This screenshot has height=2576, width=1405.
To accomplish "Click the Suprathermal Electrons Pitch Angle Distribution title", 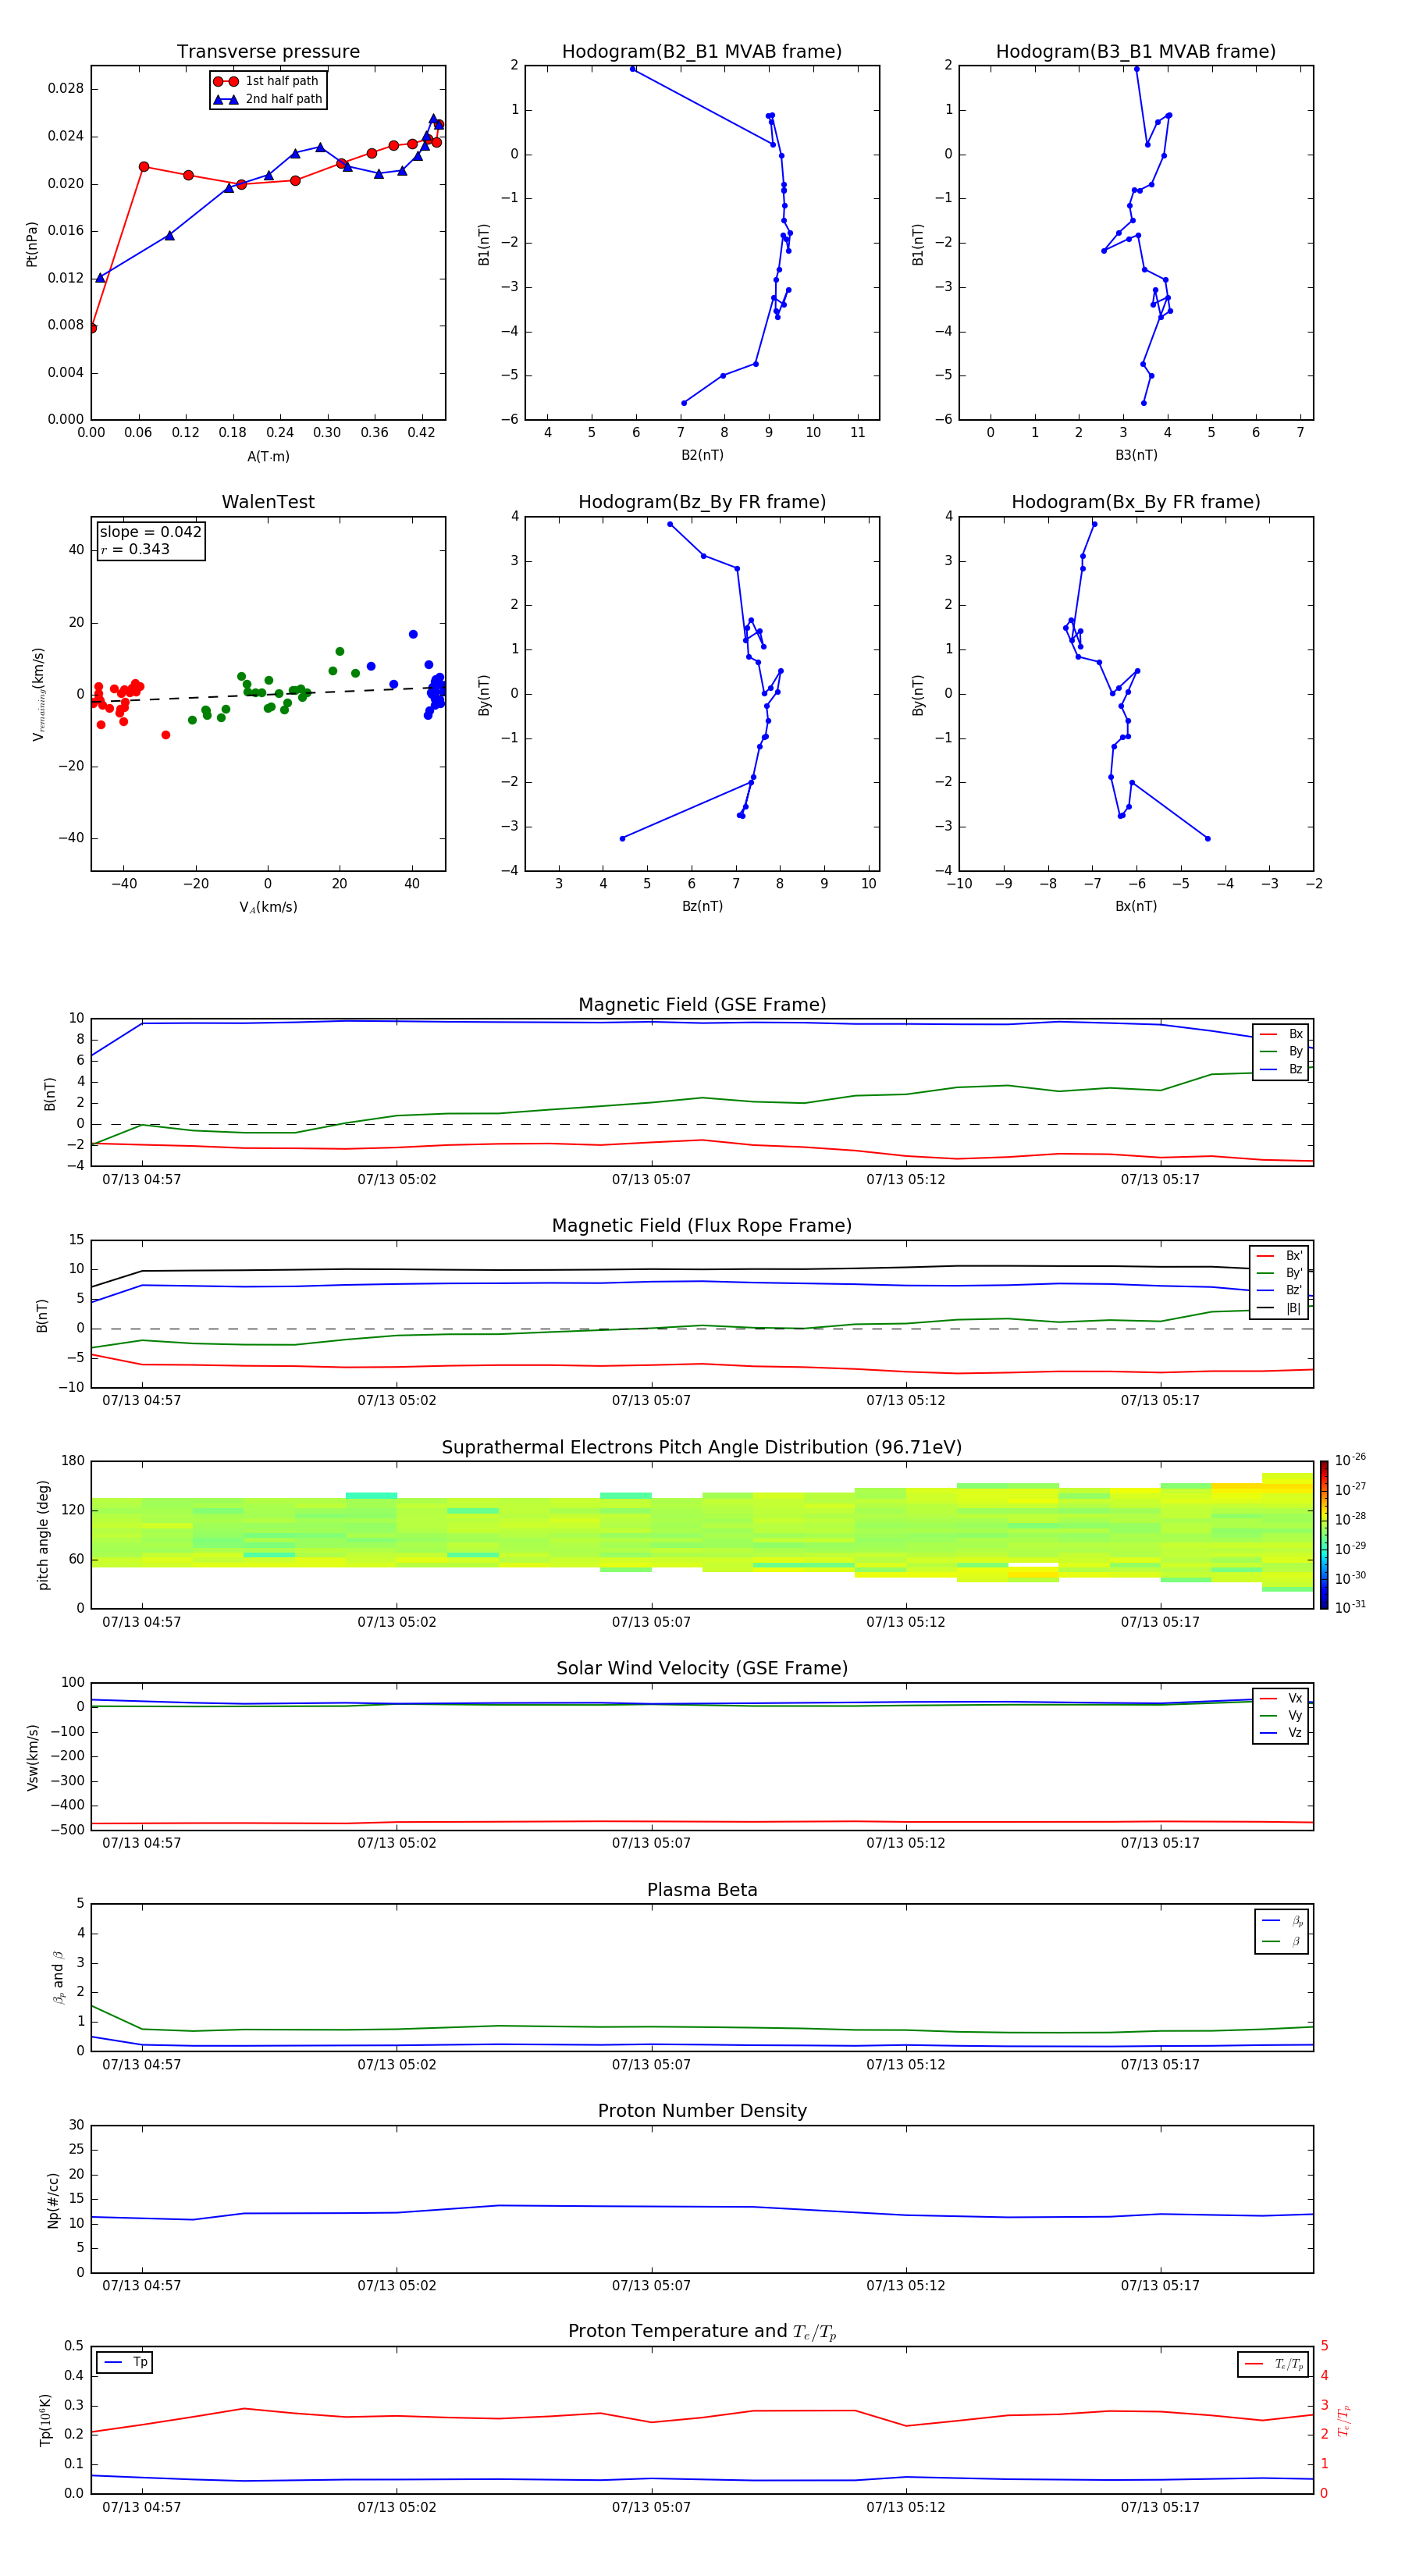I will pos(702,1448).
